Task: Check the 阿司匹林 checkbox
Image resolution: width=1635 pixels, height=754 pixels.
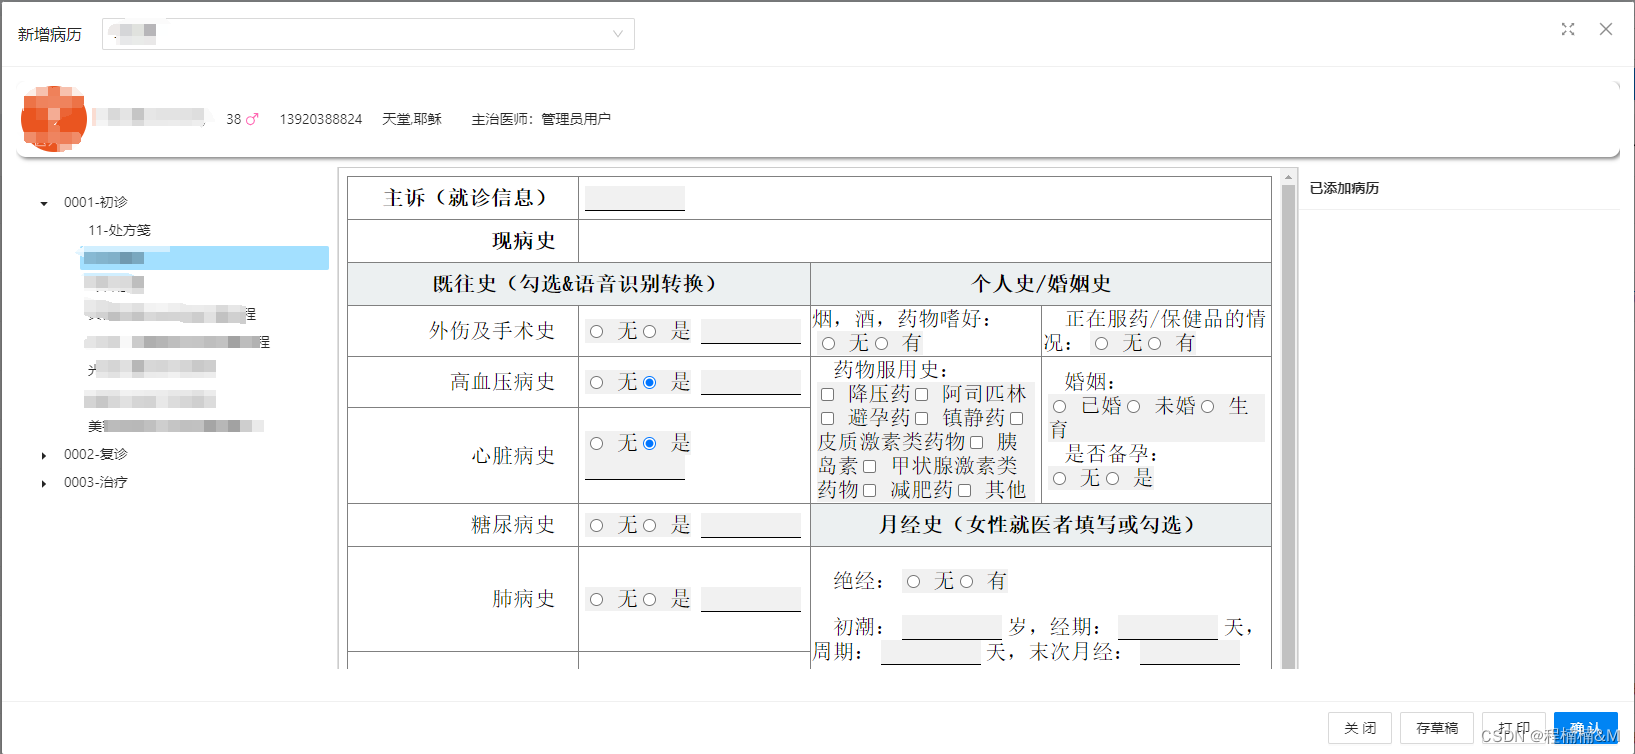Action: click(x=922, y=394)
